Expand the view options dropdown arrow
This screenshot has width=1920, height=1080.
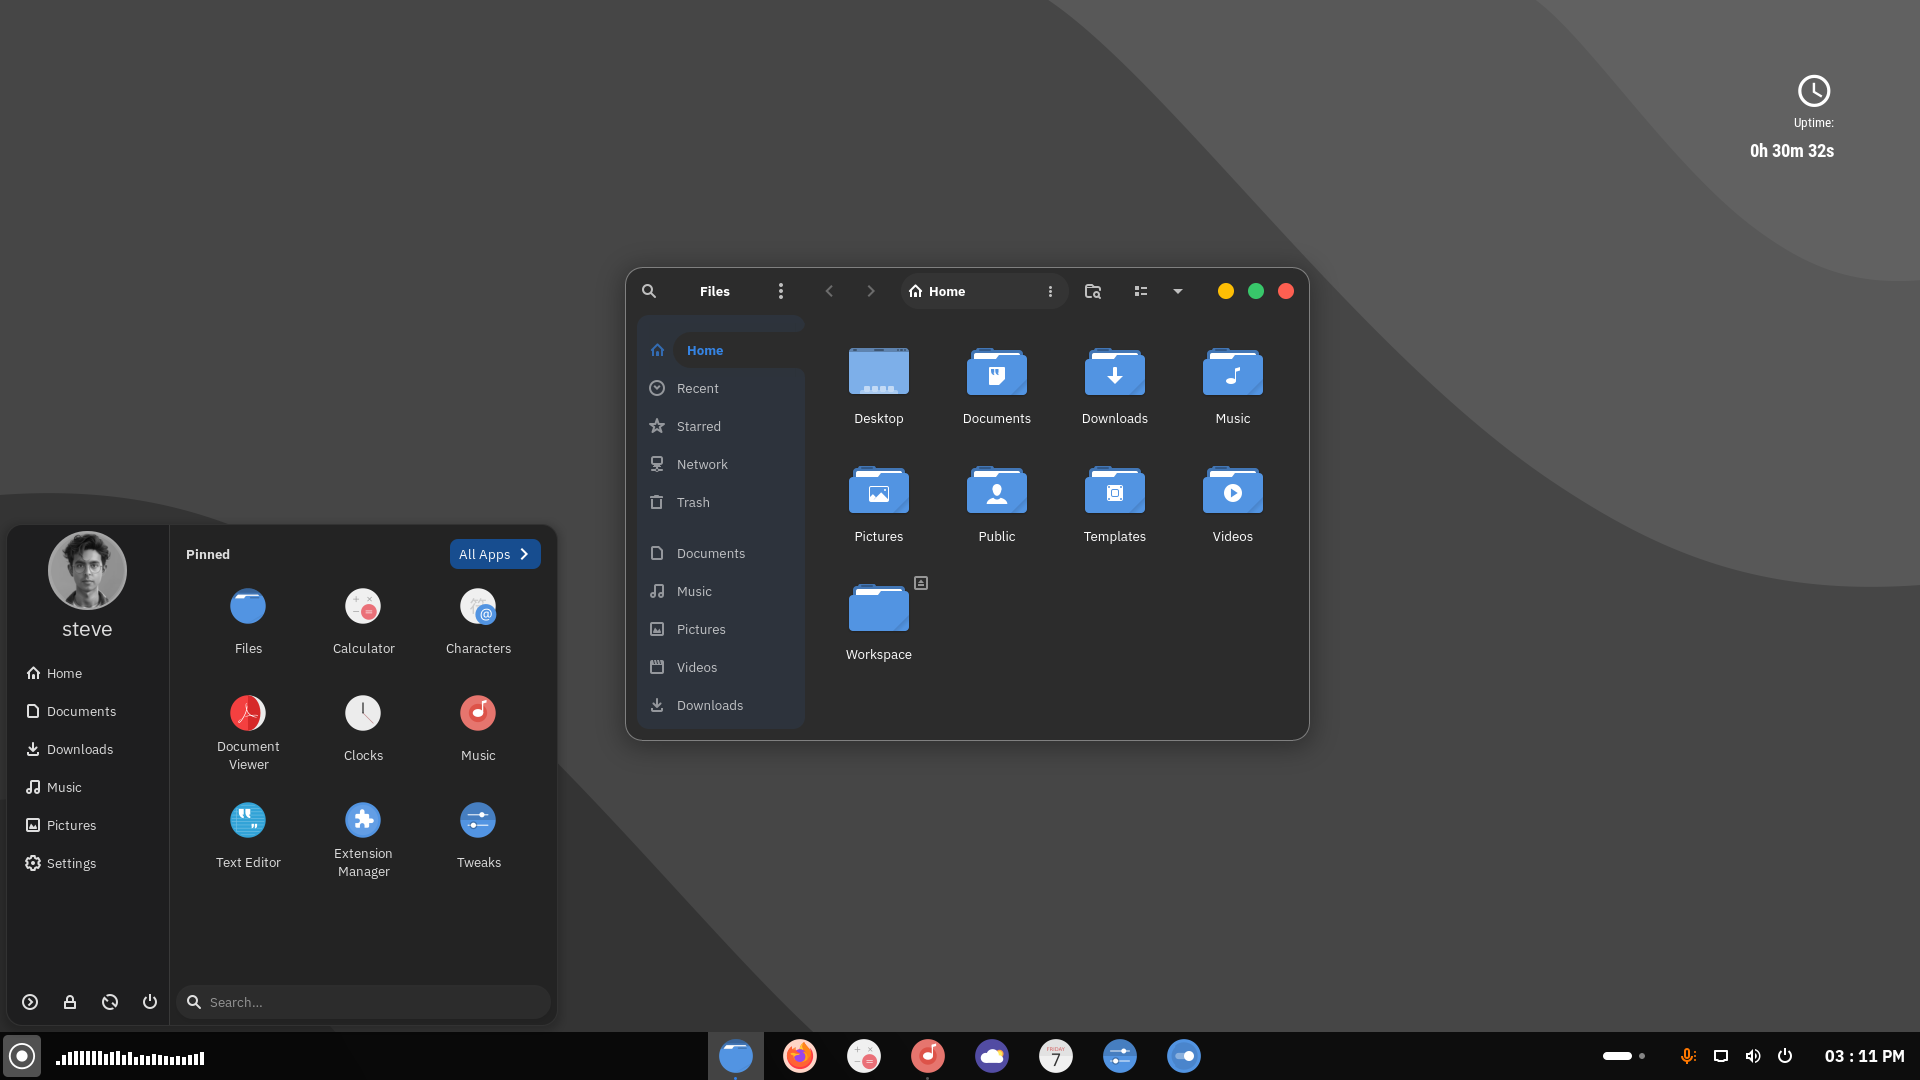[1178, 291]
